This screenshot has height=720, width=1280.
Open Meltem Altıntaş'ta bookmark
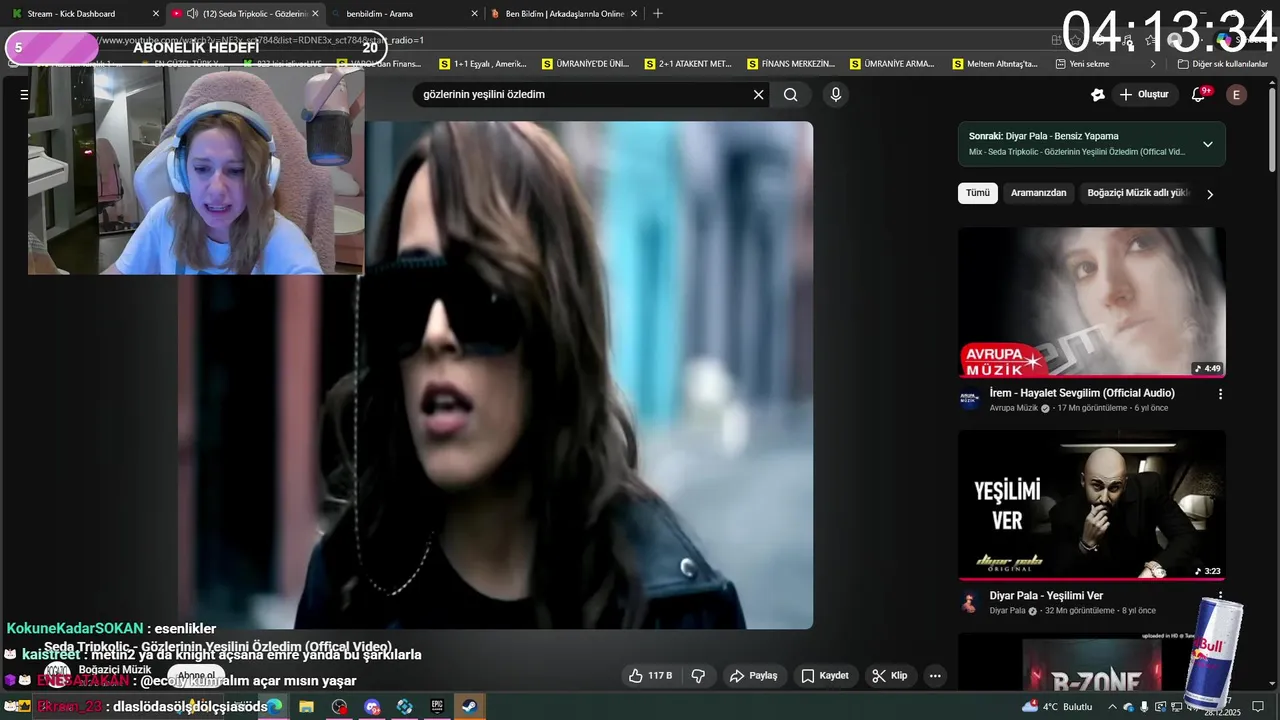coord(994,64)
